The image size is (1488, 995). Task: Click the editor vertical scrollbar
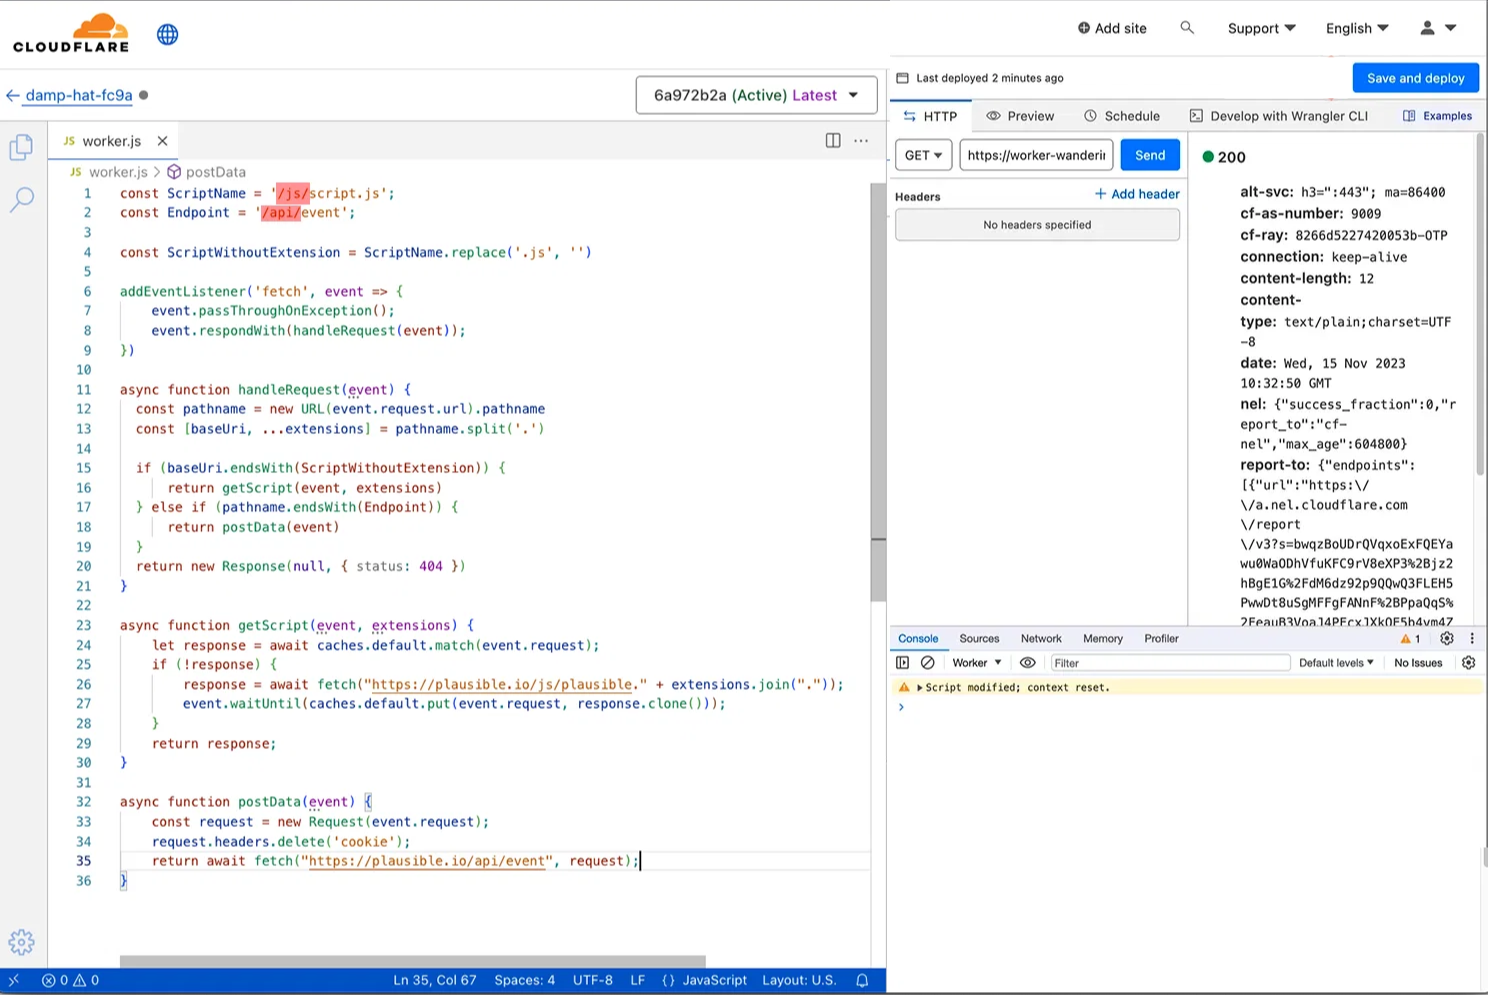(878, 392)
